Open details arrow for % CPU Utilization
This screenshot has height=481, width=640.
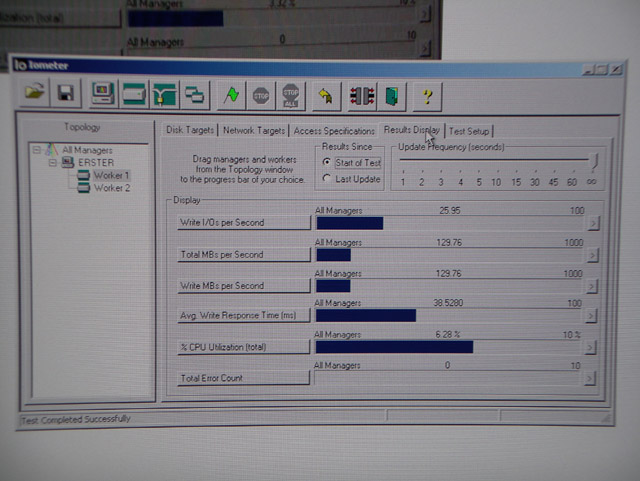[x=590, y=347]
